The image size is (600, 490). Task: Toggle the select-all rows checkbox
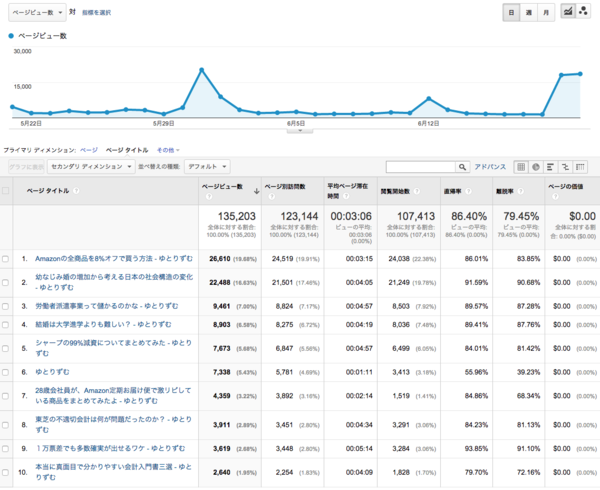6,190
